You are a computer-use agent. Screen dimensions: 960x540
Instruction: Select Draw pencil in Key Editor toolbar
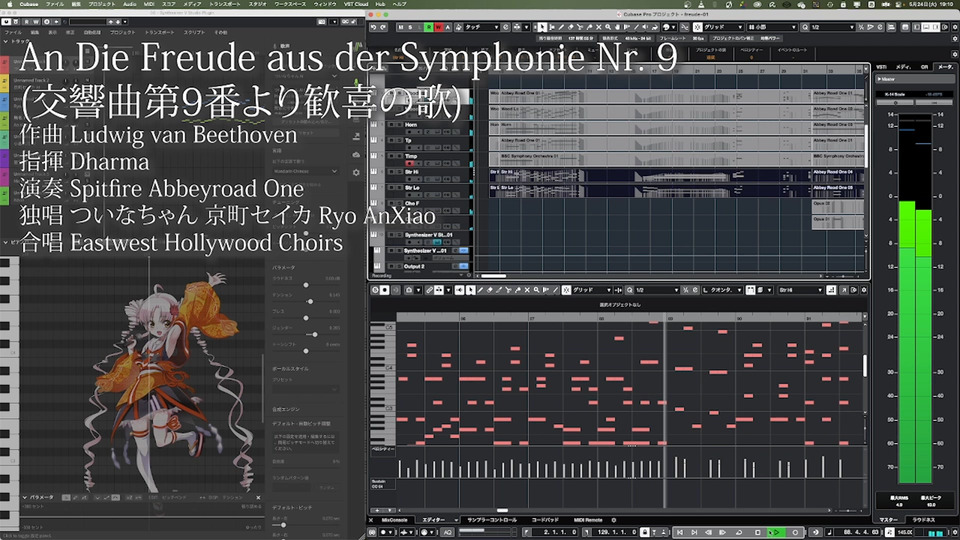tap(480, 290)
